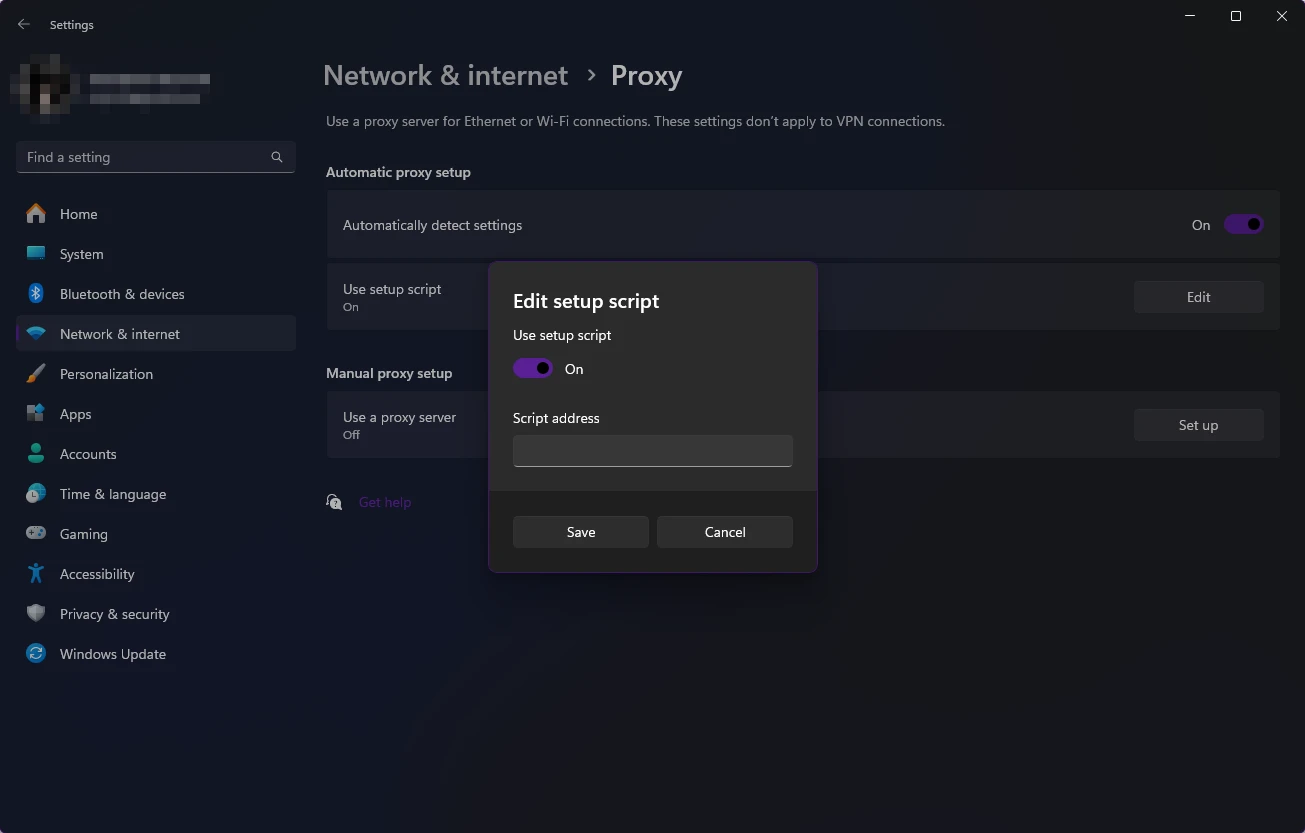
Task: Open Gaming controller icon
Action: 36,534
